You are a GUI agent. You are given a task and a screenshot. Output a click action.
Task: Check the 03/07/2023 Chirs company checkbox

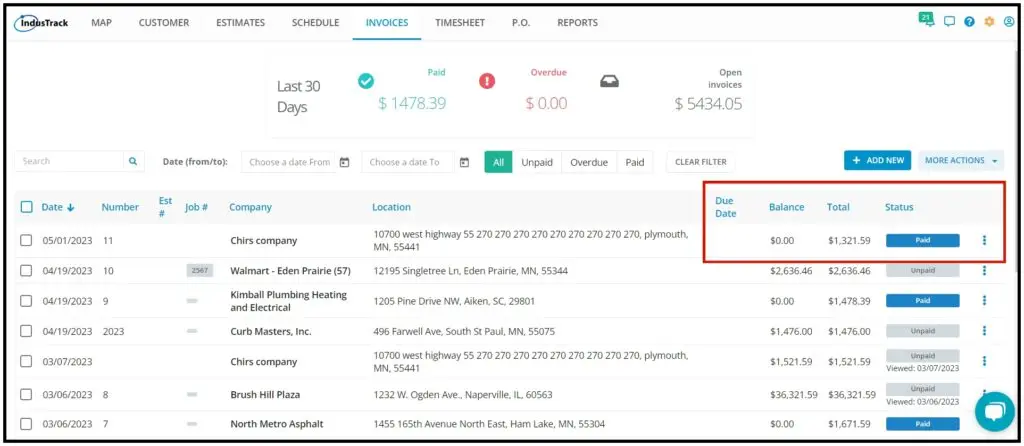(26, 361)
